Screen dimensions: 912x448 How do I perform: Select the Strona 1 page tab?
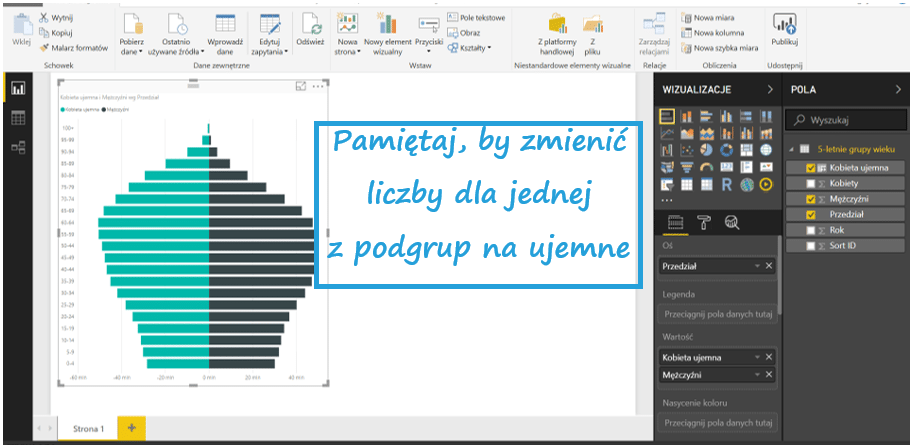pos(87,428)
